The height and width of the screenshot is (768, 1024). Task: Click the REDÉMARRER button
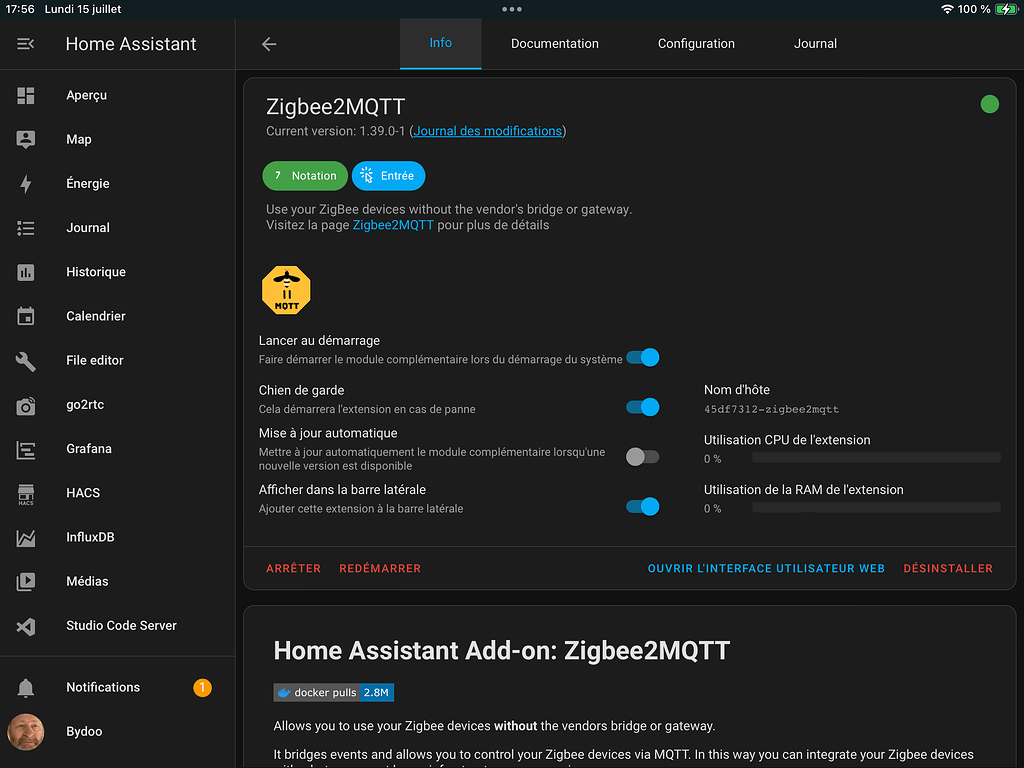point(380,569)
